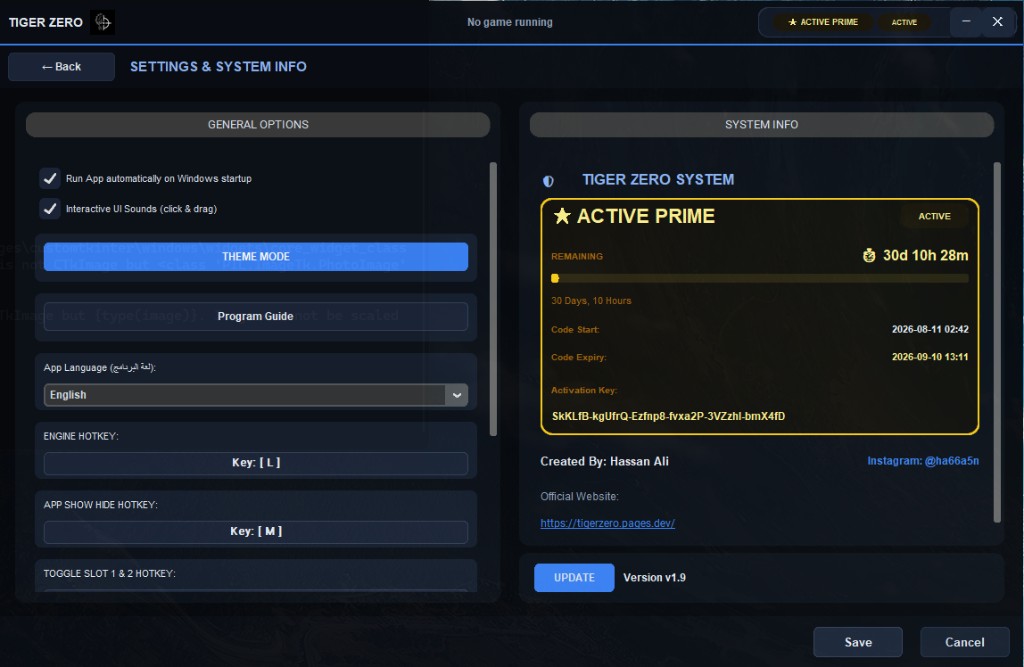Image resolution: width=1024 pixels, height=667 pixels.
Task: Click the Version v1.9 label
Action: pyautogui.click(x=654, y=578)
